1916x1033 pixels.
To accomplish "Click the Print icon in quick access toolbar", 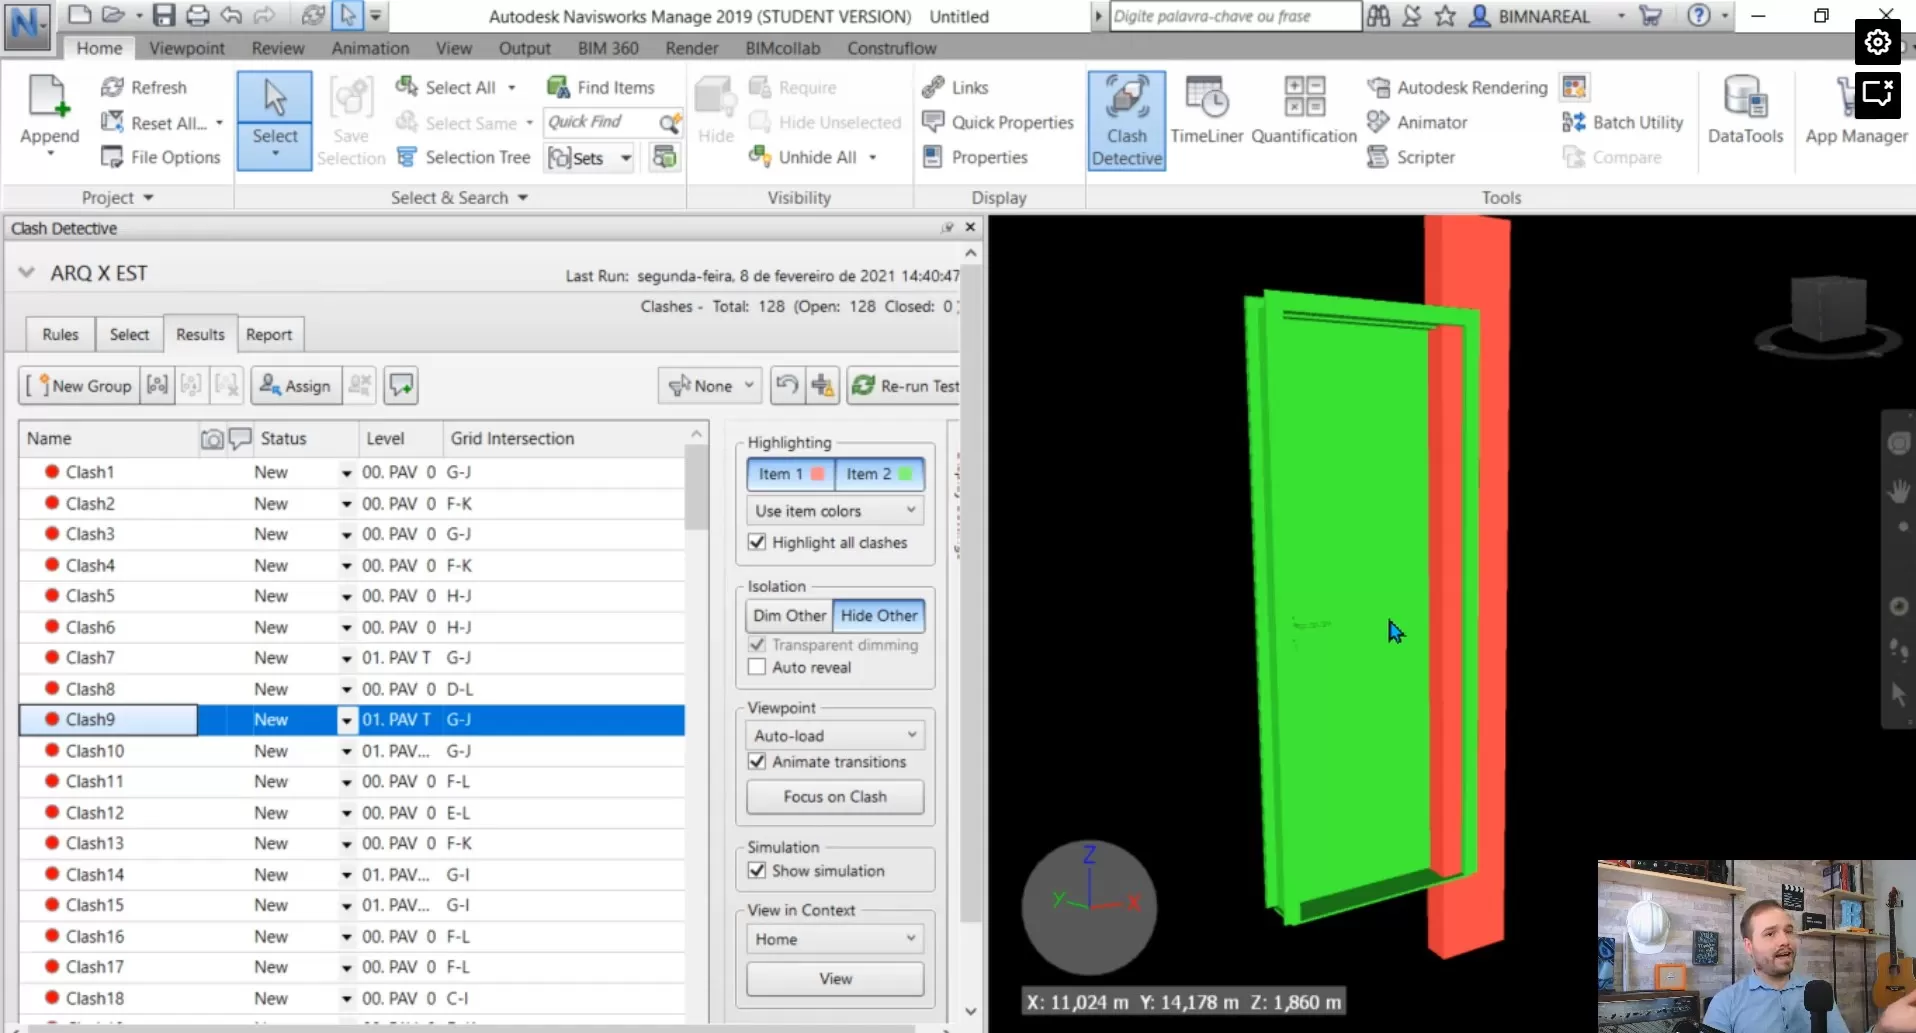I will (198, 15).
